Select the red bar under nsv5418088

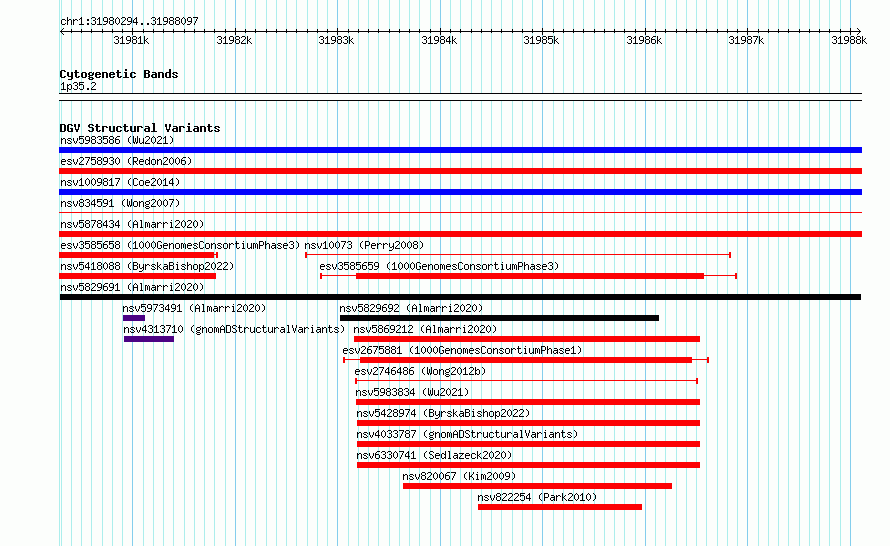[x=137, y=276]
